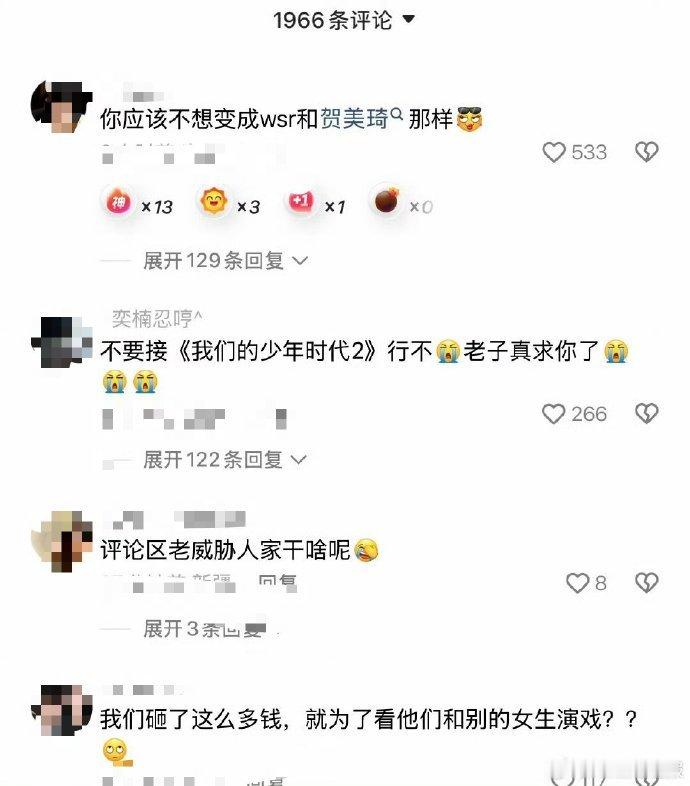This screenshot has width=690, height=786.
Task: Open the first commenter's avatar
Action: (x=61, y=107)
